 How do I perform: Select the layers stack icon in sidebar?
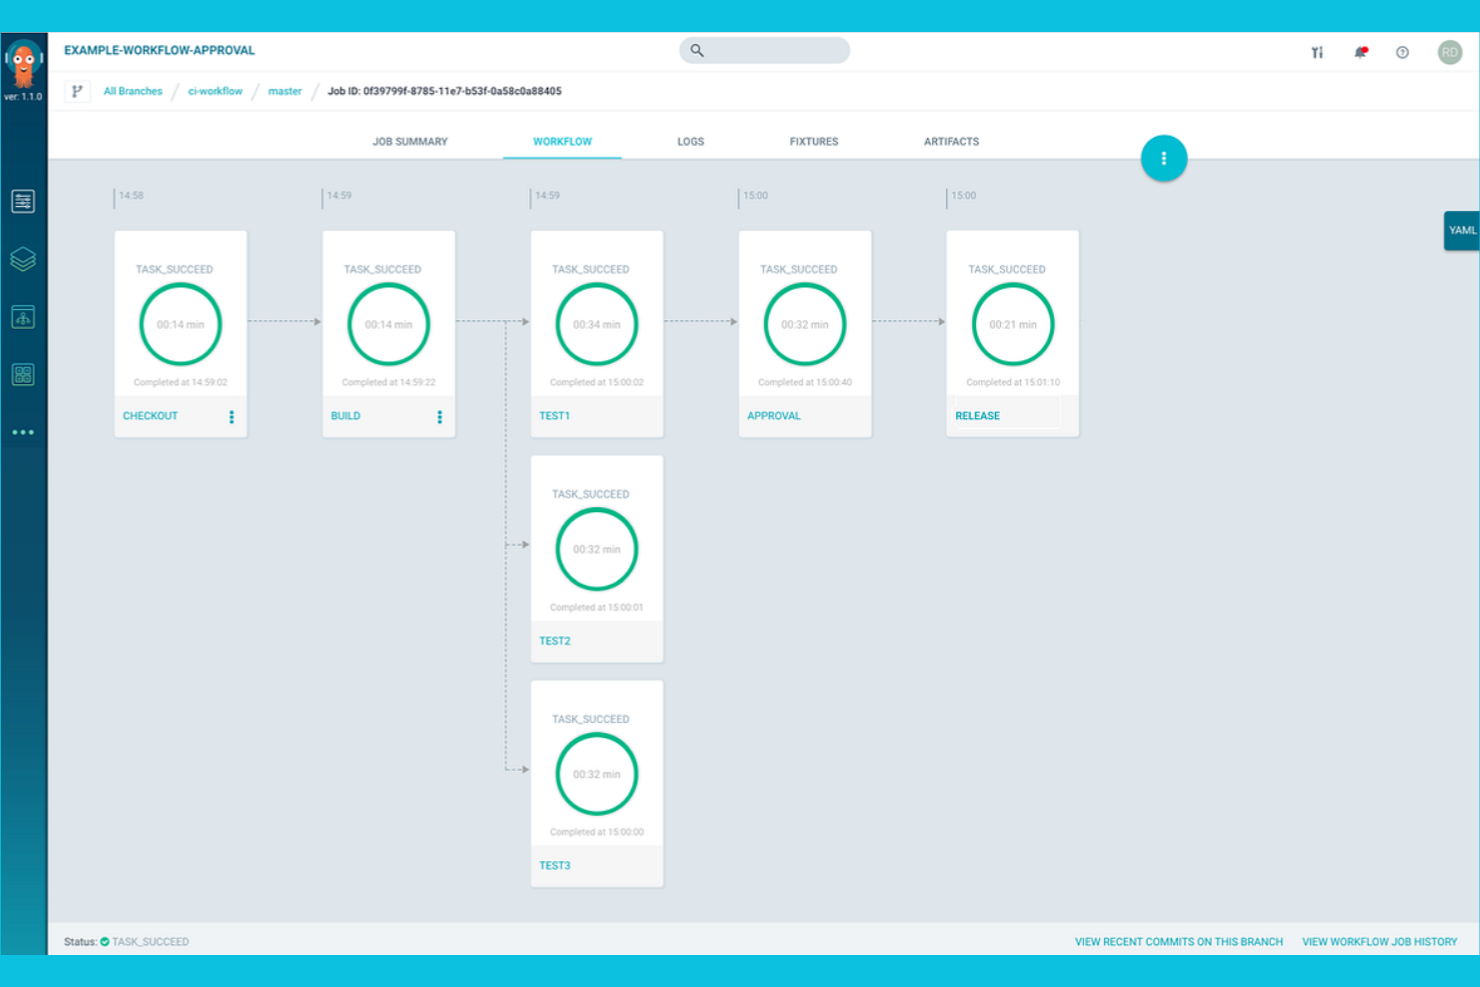(x=23, y=259)
